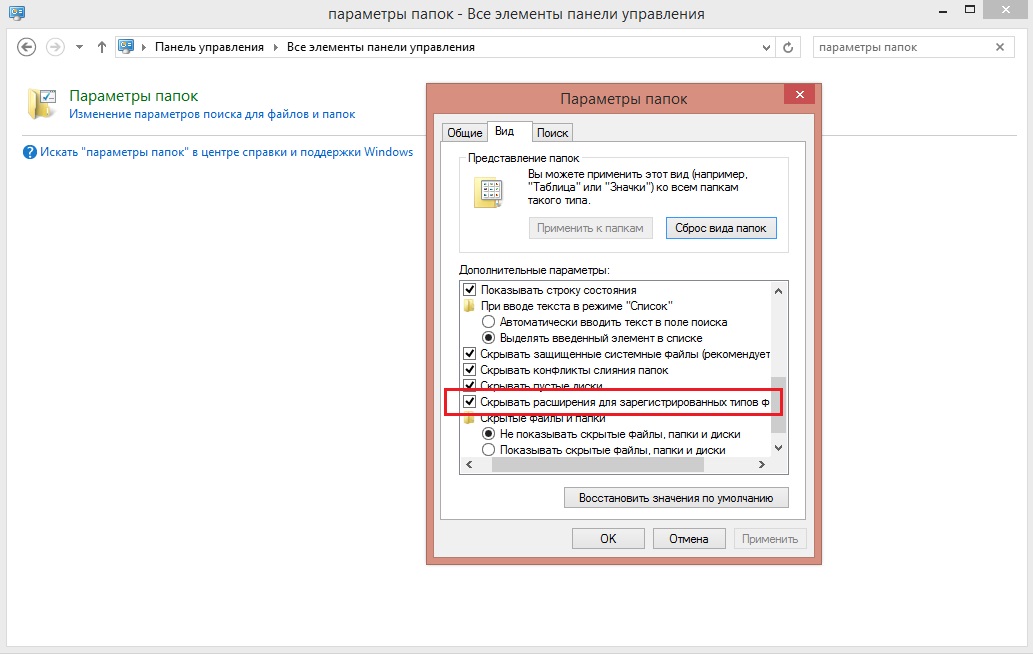The height and width of the screenshot is (654, 1033).
Task: Click the down arrow of settings list scrollbar
Action: (778, 448)
